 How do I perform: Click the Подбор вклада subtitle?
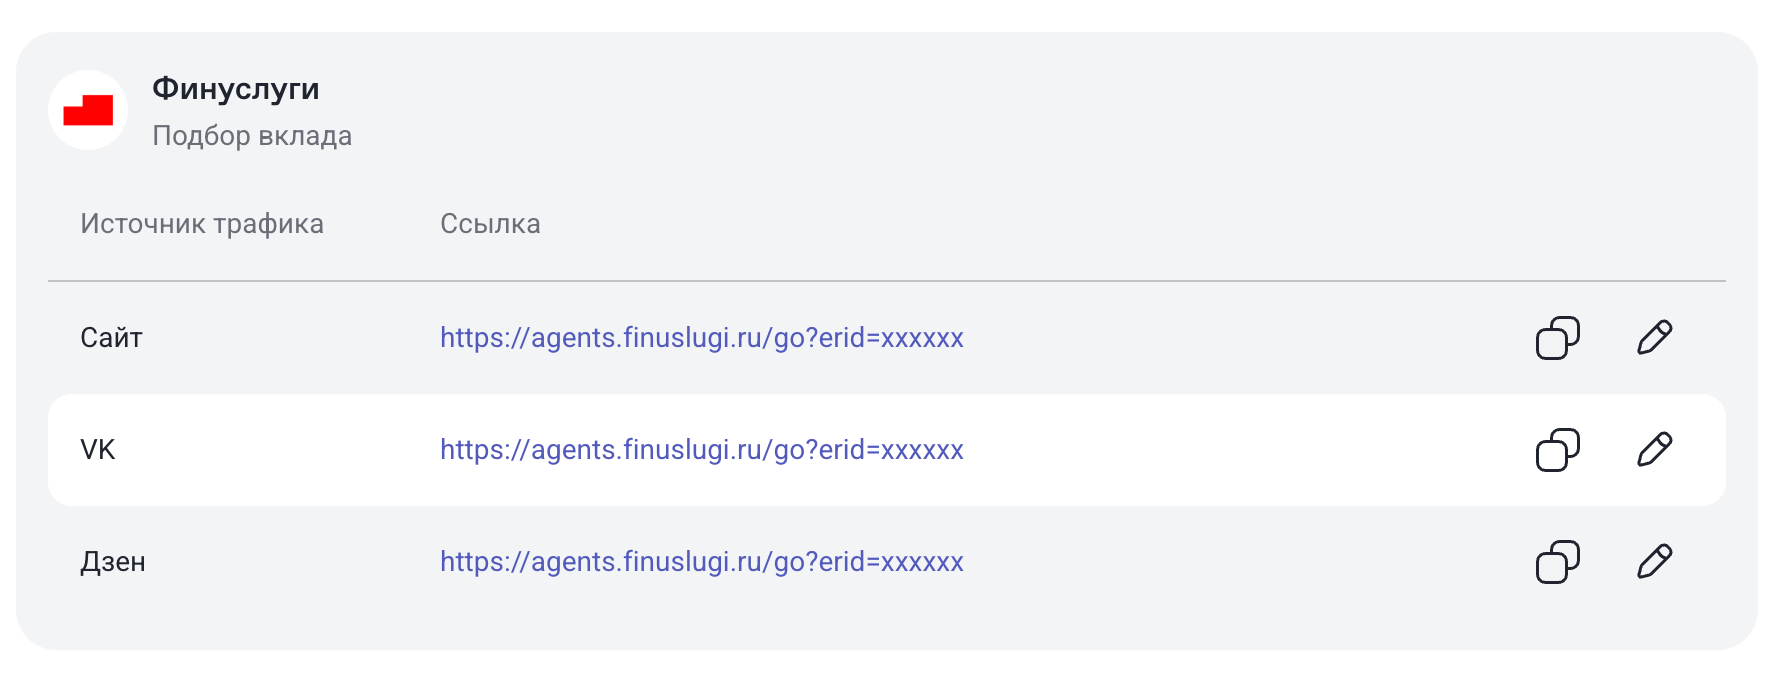[252, 136]
